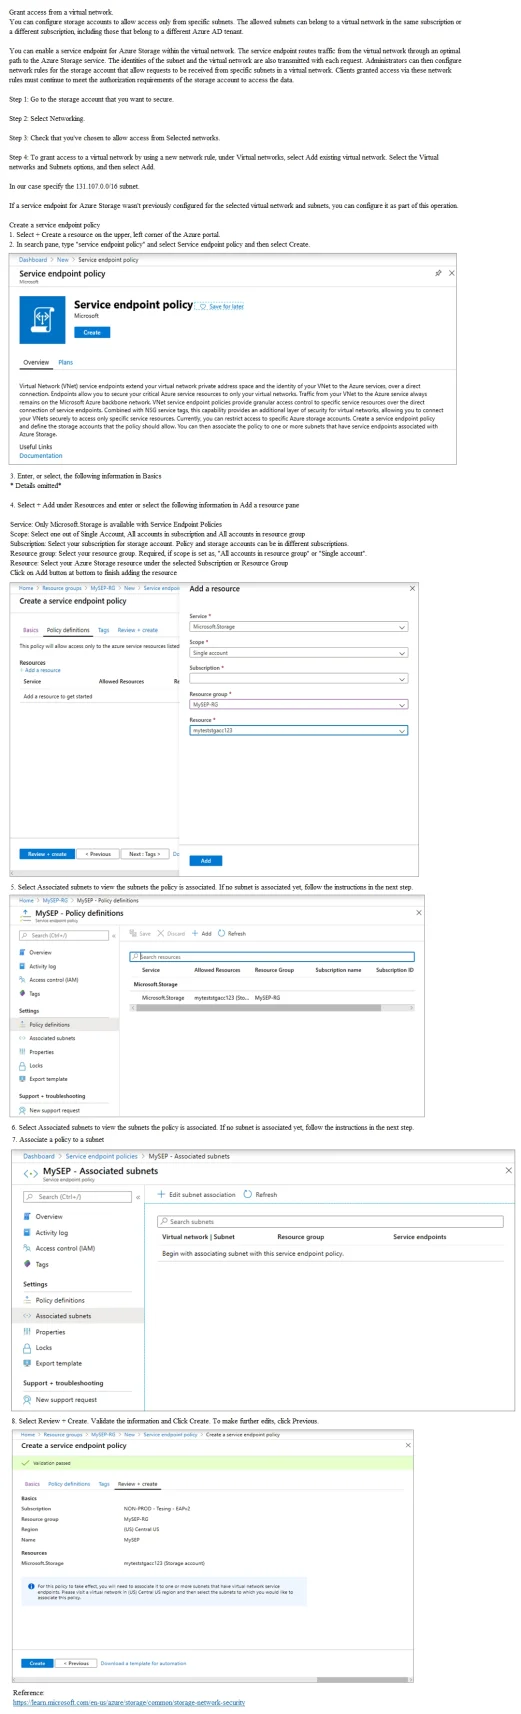Screen dimensions: 521x1714
Task: Open the Scope dropdown set to Single account
Action: pyautogui.click(x=298, y=653)
